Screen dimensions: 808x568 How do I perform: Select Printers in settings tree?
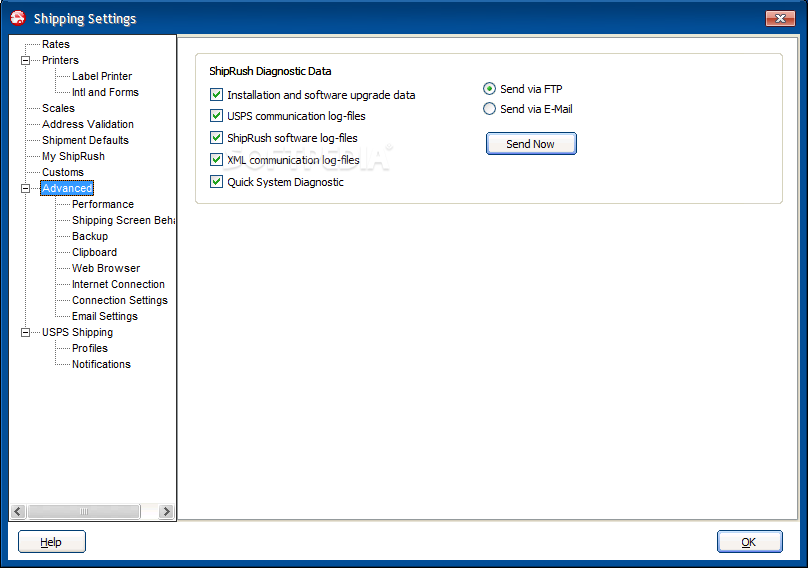(x=60, y=60)
